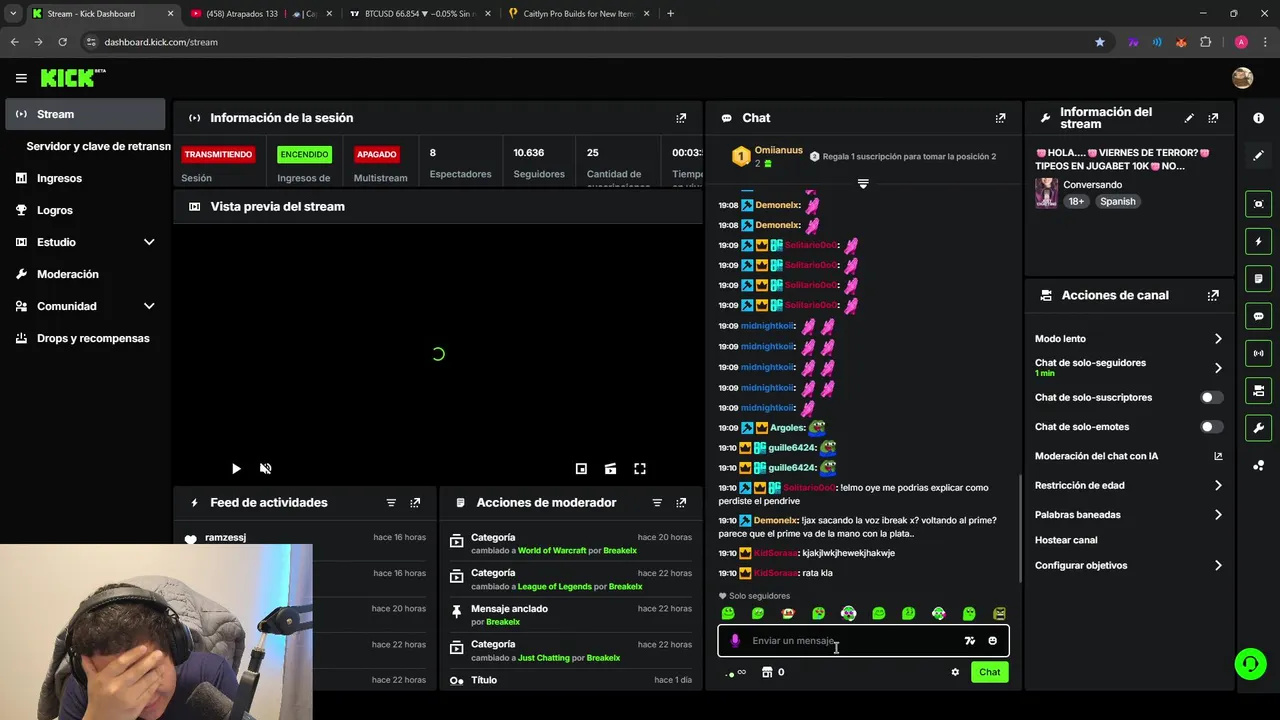
Task: Switch to the Caitlyn Pro Builds browser tab
Action: click(578, 14)
